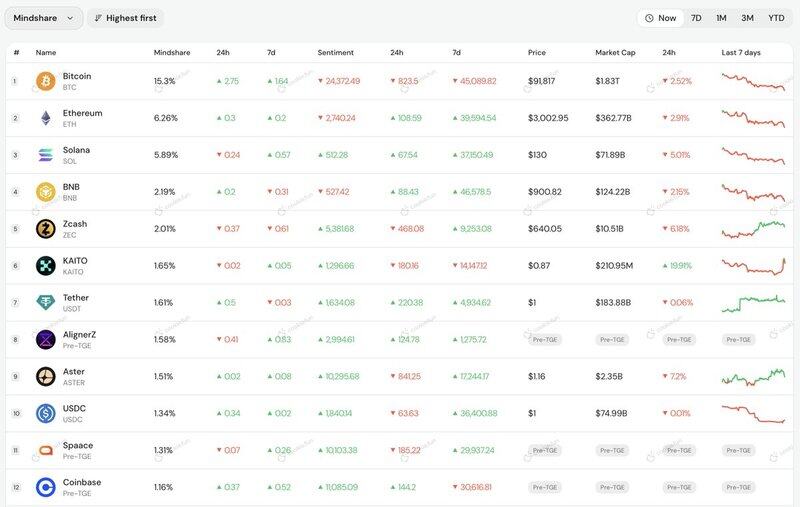Click the KAITO logo icon
The width and height of the screenshot is (800, 507).
coord(45,266)
